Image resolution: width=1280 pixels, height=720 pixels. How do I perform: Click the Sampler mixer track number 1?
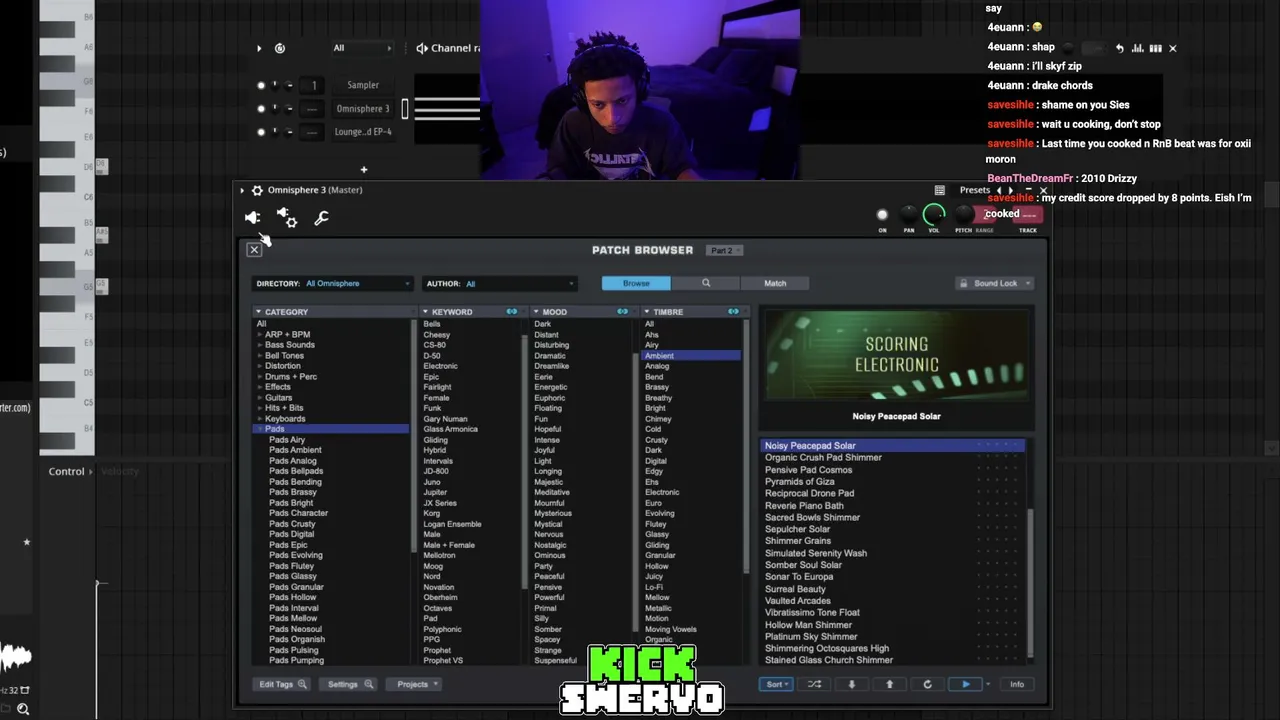point(314,85)
